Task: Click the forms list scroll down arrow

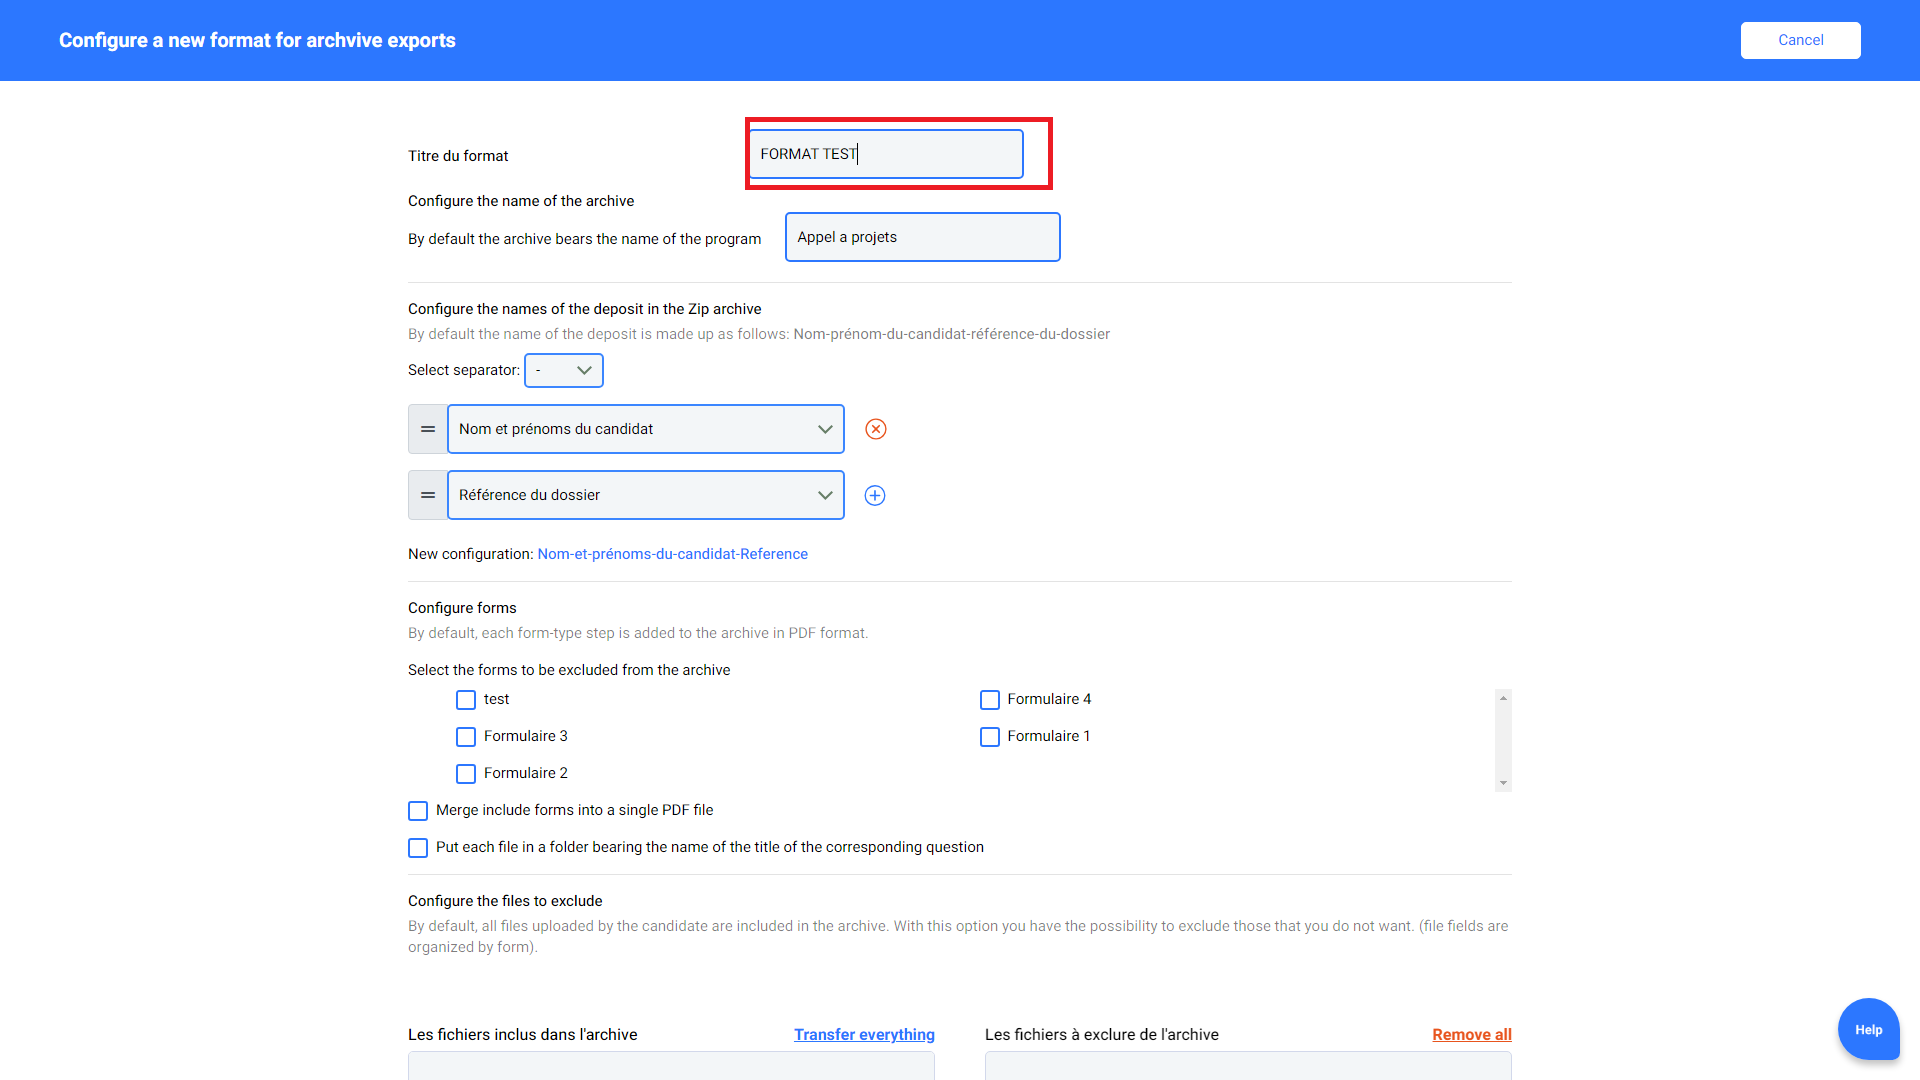Action: 1503,783
